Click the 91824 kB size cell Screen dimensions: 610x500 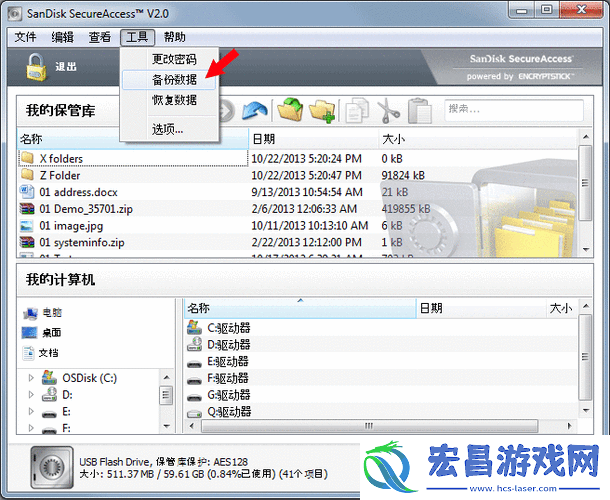pyautogui.click(x=403, y=175)
